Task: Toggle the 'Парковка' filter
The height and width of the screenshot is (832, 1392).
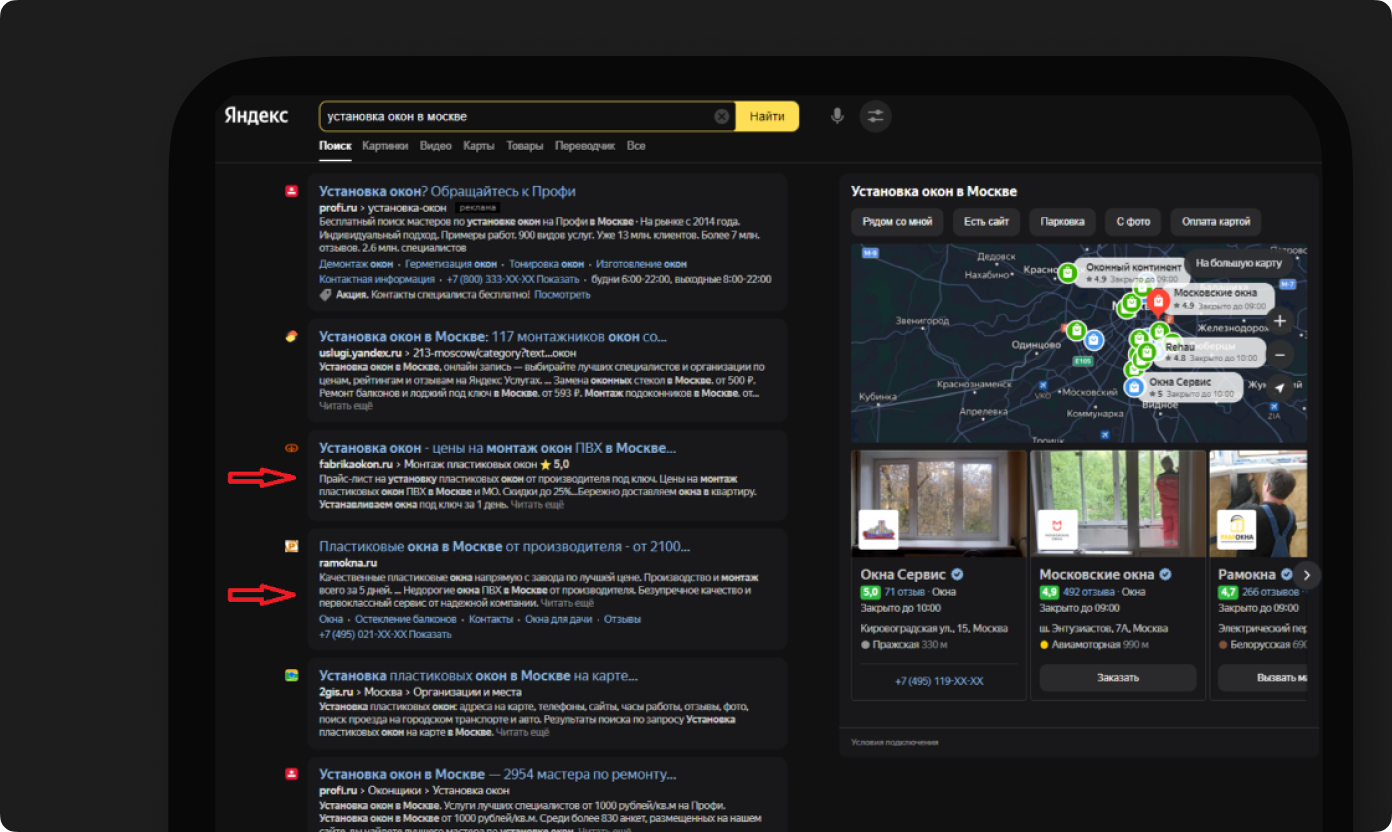Action: 1063,222
